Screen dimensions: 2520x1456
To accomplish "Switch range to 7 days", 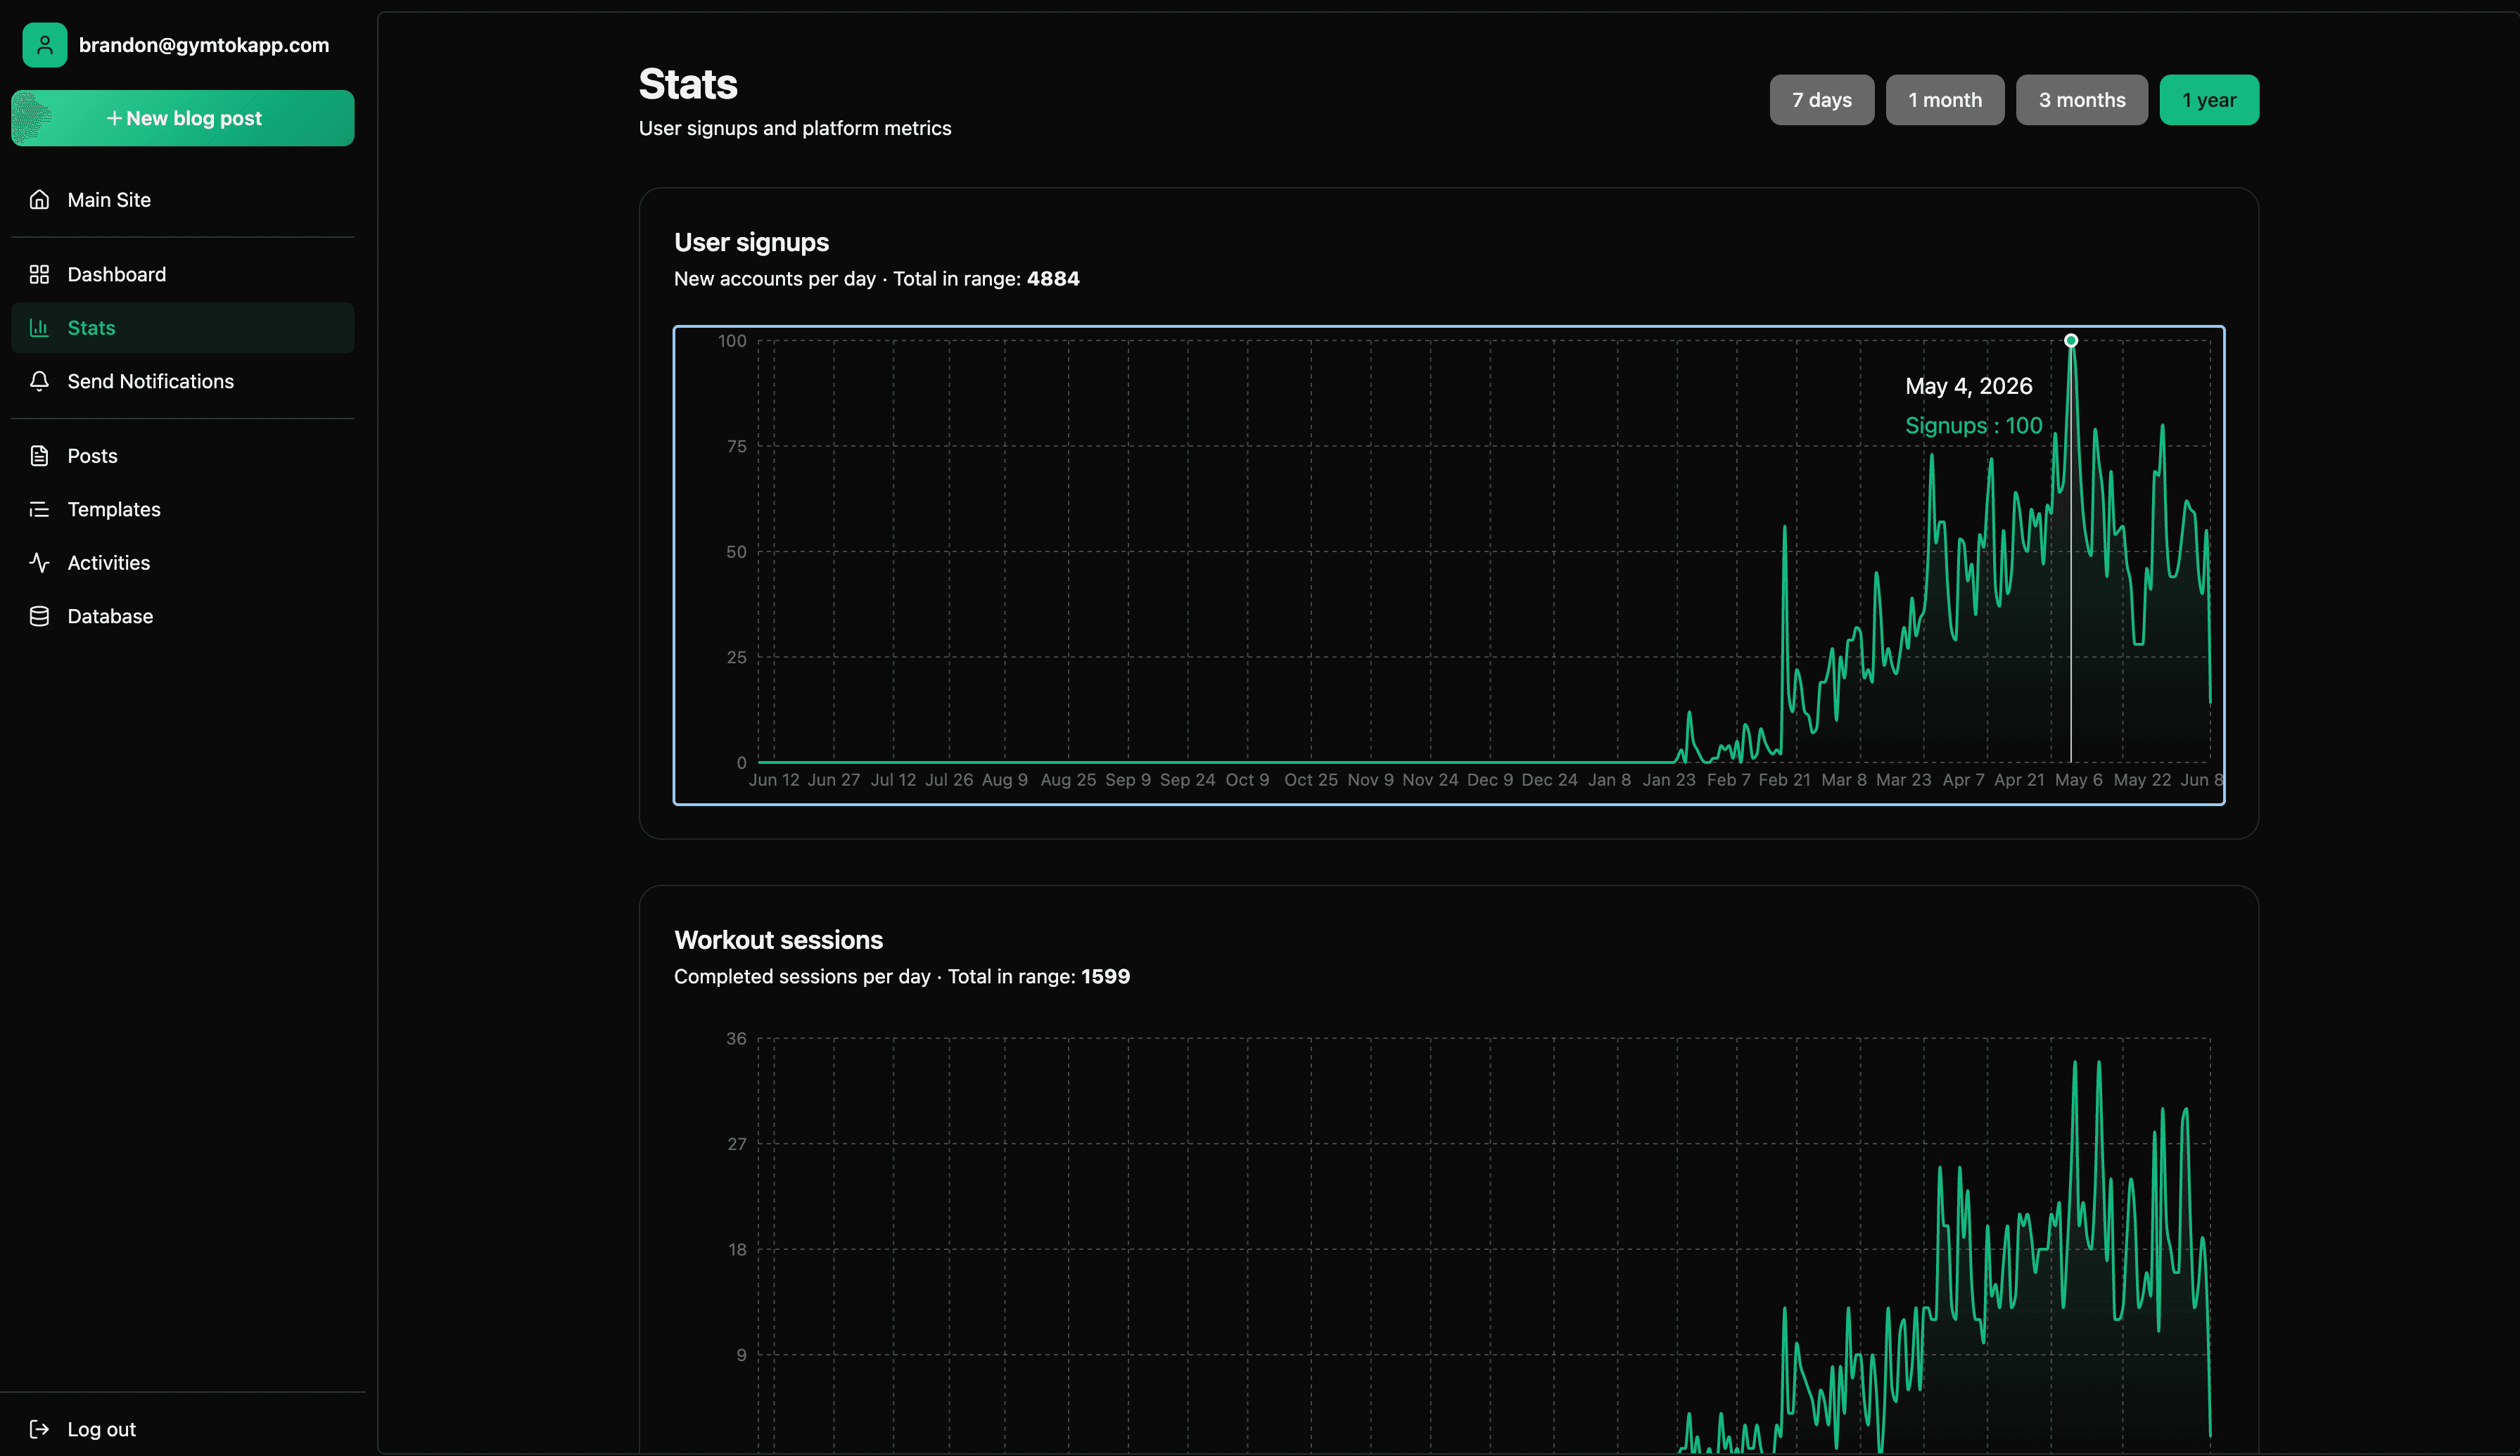I will [1822, 100].
